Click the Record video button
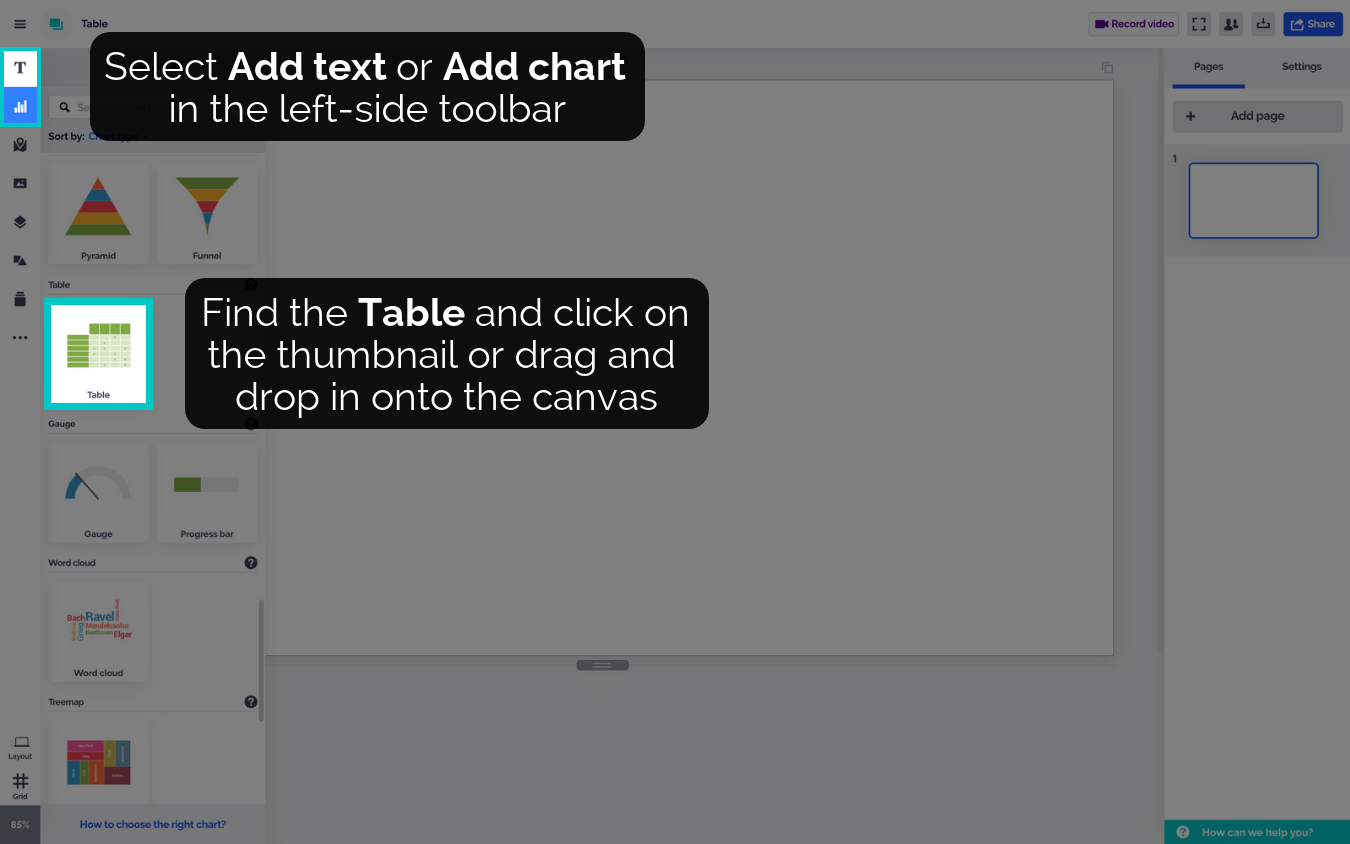Screen dimensions: 1350x844 [1134, 24]
